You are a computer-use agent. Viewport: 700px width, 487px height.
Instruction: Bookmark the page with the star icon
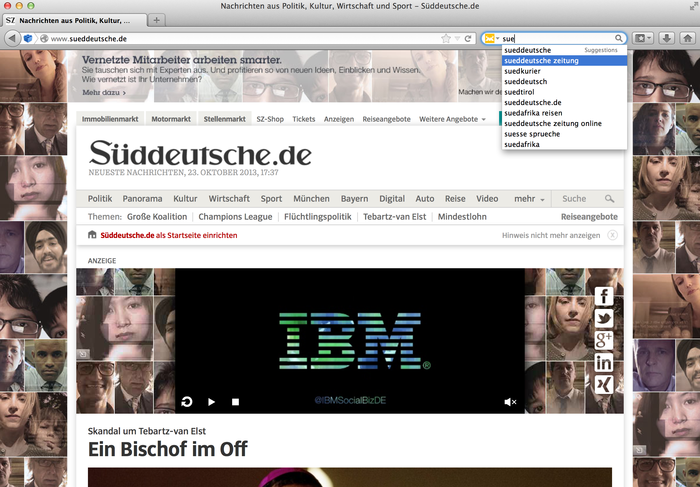coord(446,38)
